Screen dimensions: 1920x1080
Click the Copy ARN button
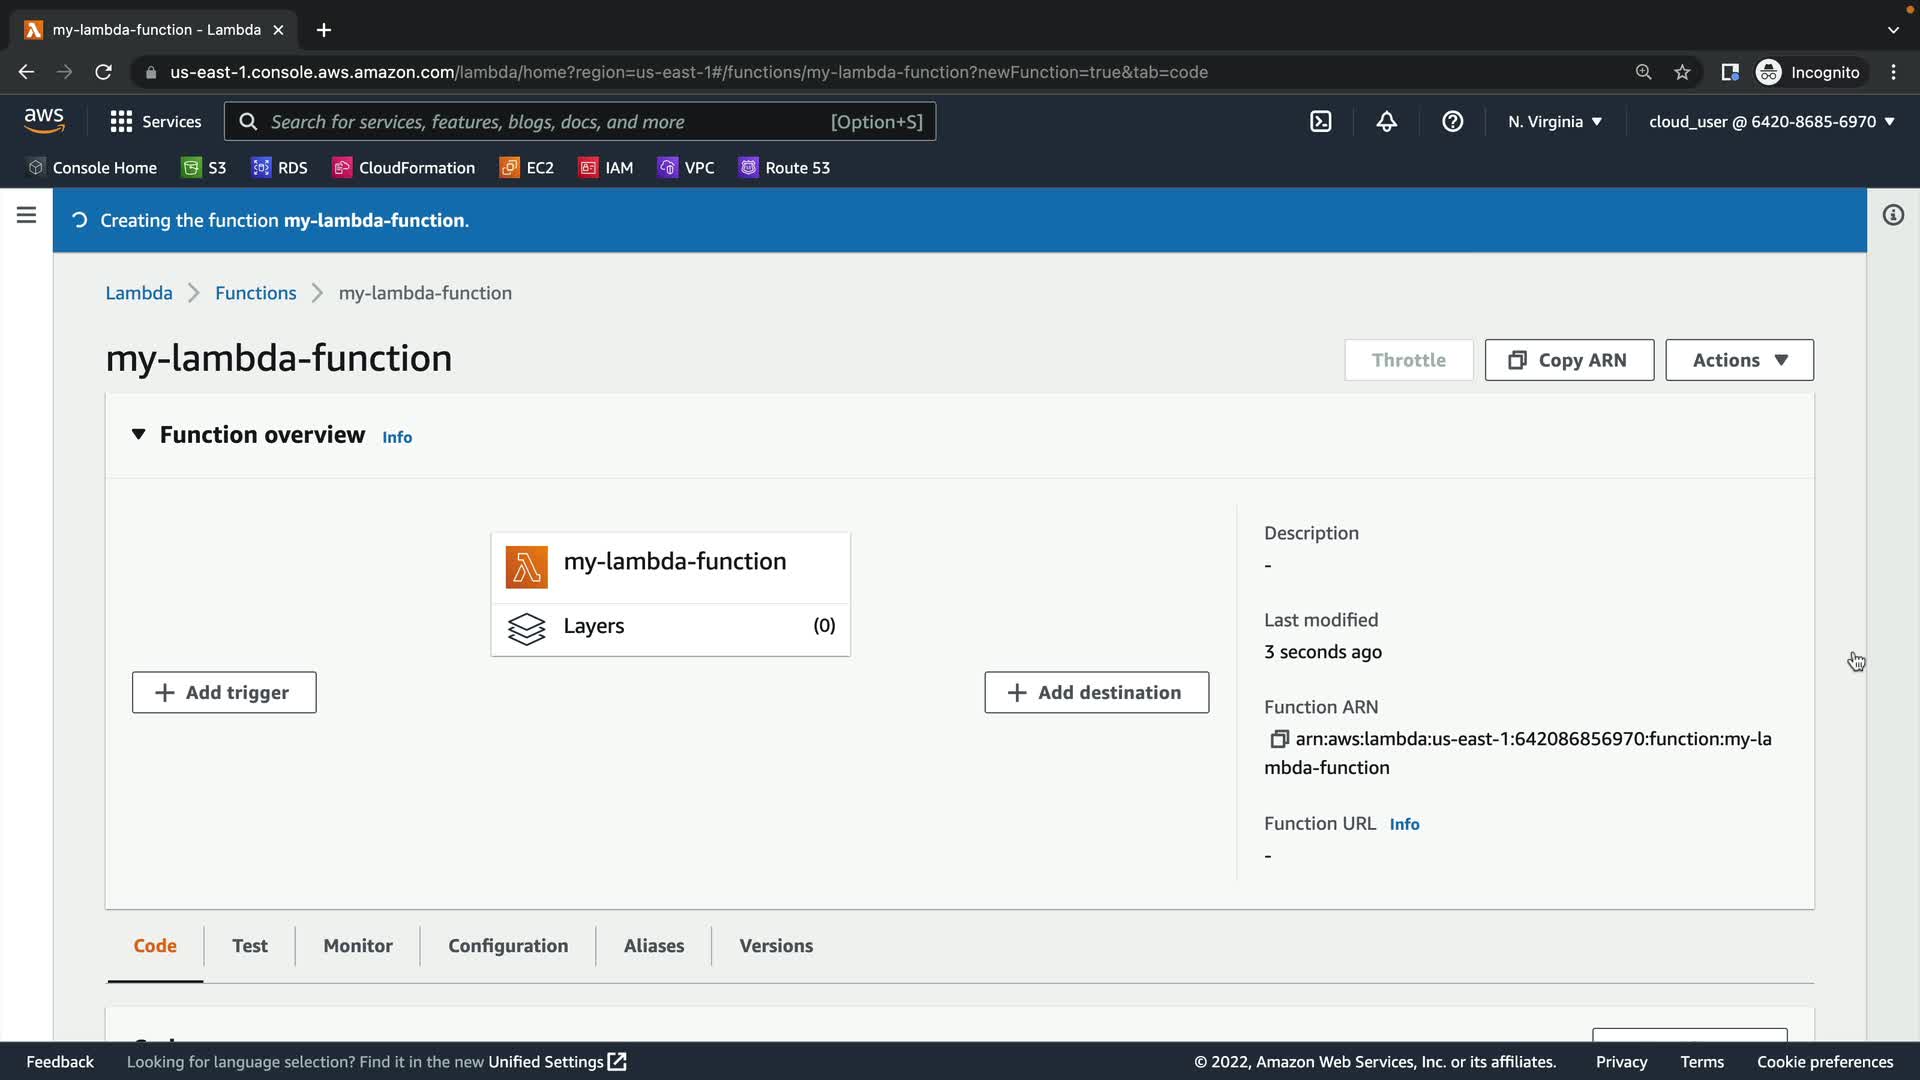(x=1568, y=360)
